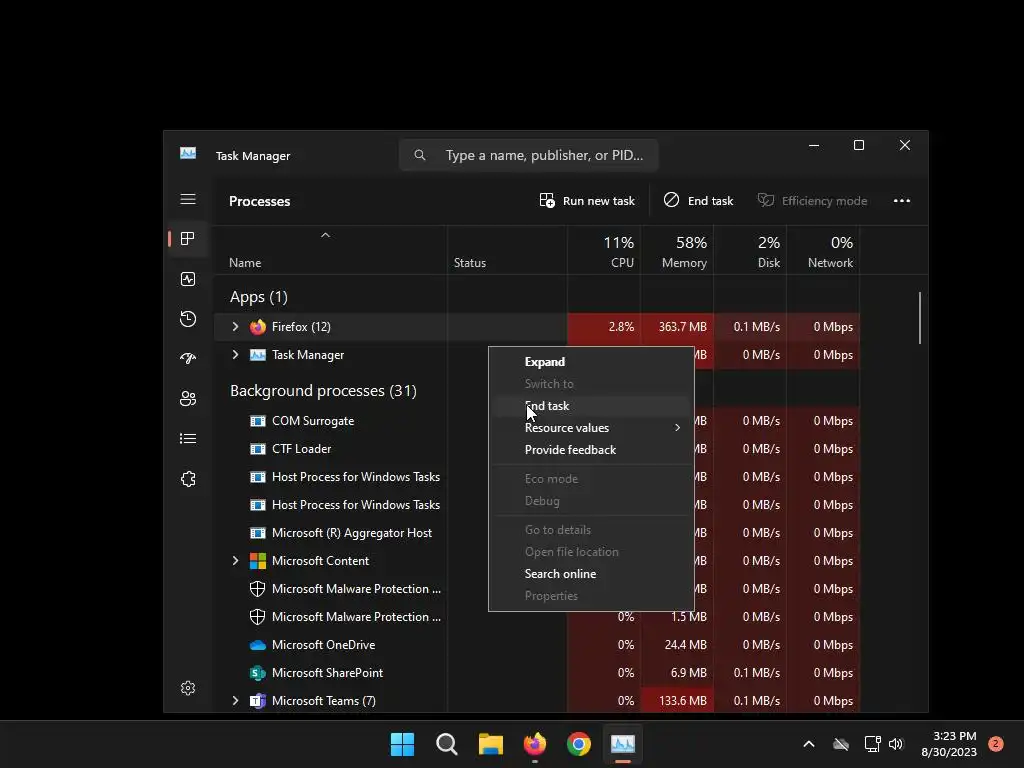
Task: Sort by the CPU column header
Action: click(x=604, y=251)
